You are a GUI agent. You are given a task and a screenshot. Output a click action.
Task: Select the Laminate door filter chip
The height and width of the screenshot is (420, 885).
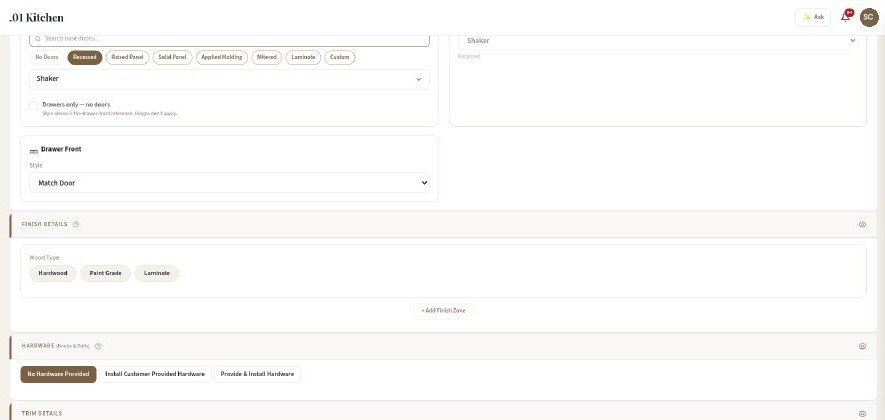click(x=303, y=58)
